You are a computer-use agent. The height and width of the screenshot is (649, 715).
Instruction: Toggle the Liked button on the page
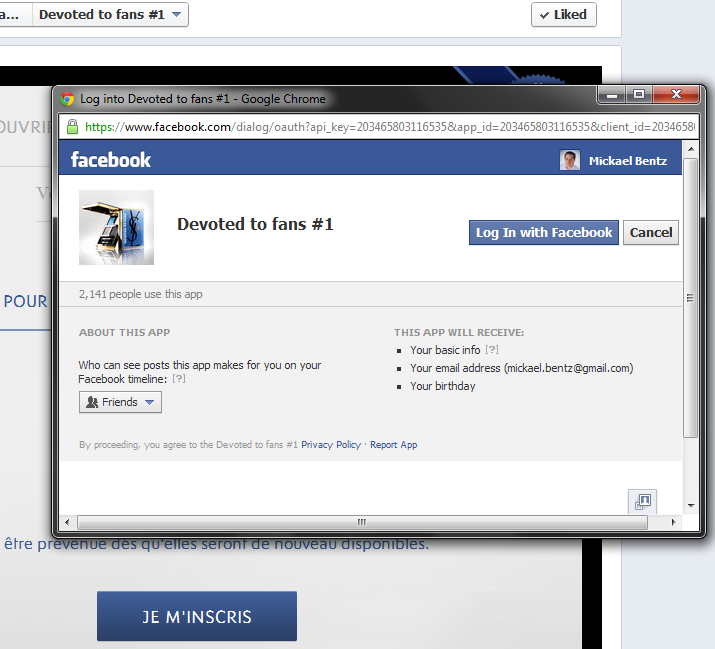pyautogui.click(x=564, y=15)
